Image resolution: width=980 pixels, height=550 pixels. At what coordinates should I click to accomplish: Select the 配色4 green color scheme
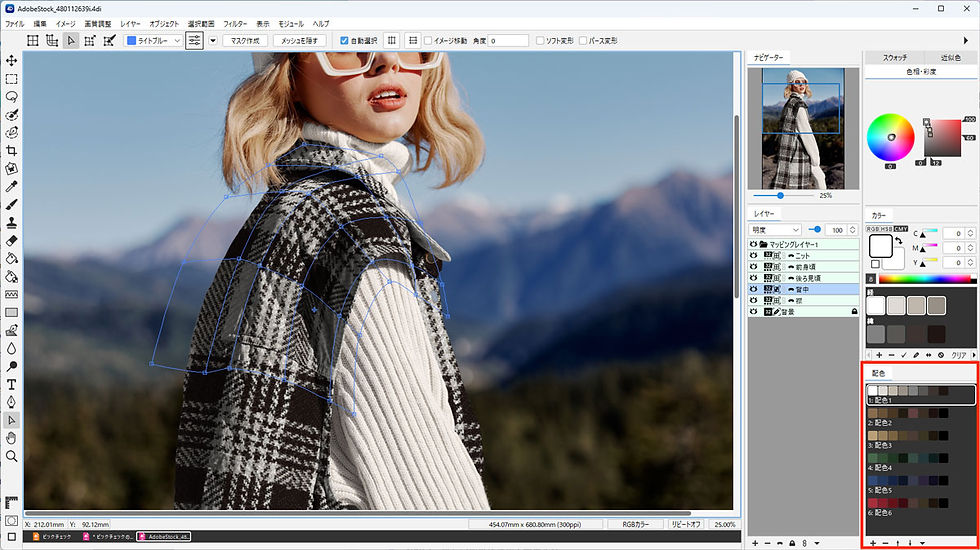(921, 462)
